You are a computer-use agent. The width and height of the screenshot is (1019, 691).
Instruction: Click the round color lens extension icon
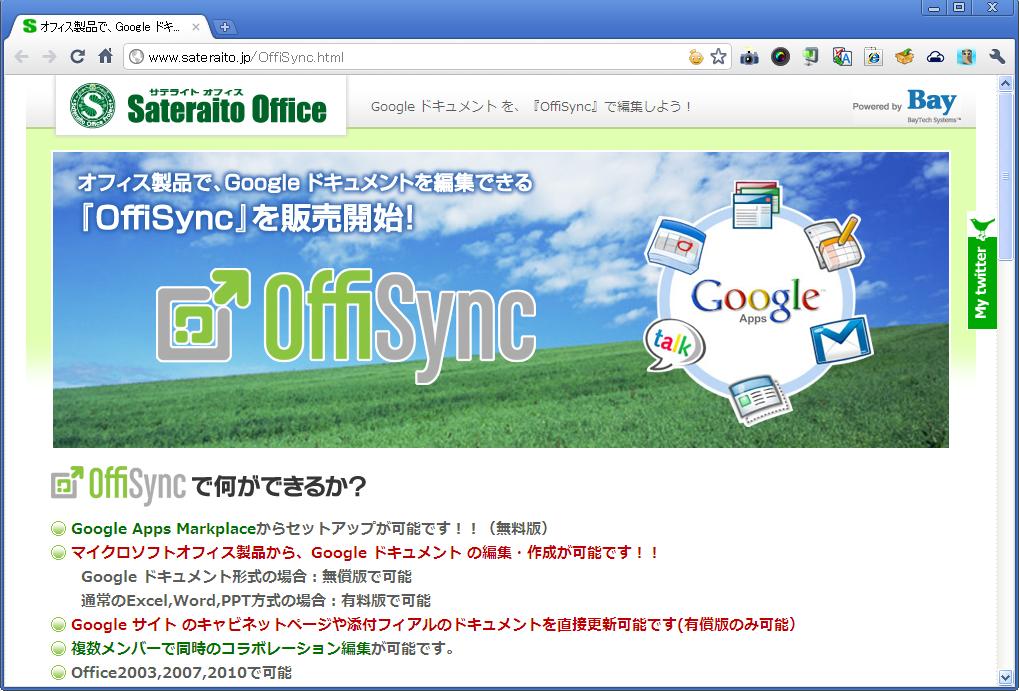tap(780, 57)
